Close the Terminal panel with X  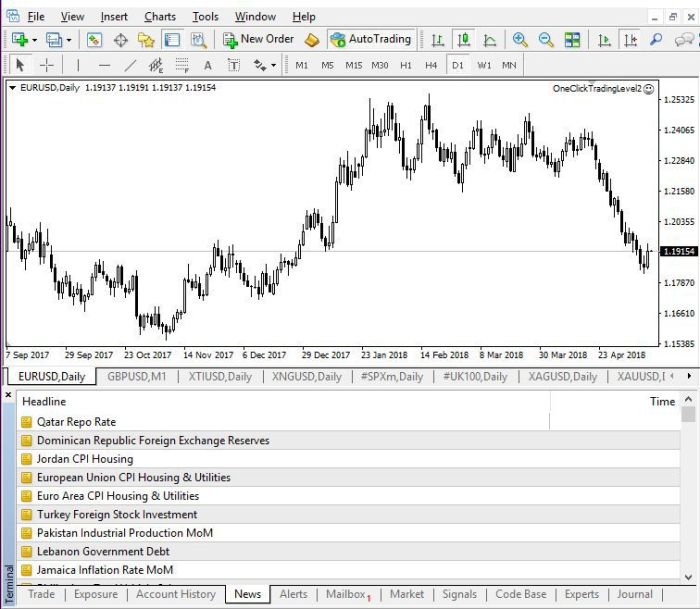[x=8, y=395]
